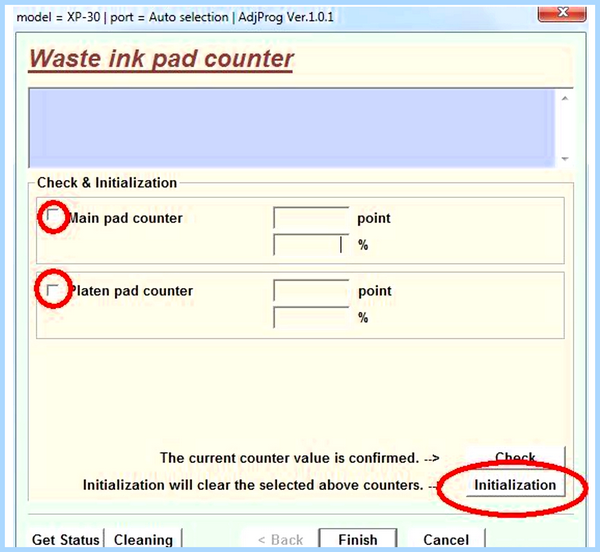Click the Get Status button

pos(66,539)
